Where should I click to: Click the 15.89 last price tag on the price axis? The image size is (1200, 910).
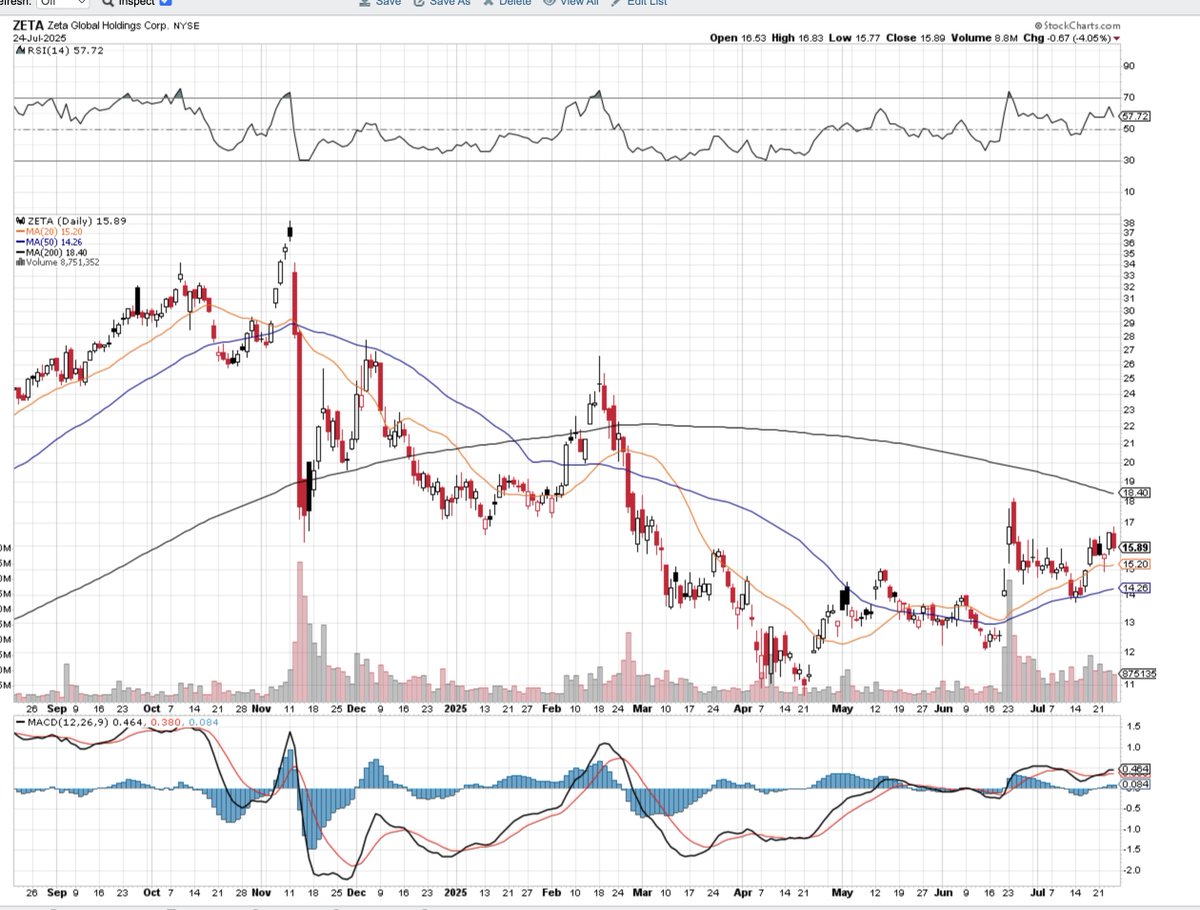[1136, 547]
